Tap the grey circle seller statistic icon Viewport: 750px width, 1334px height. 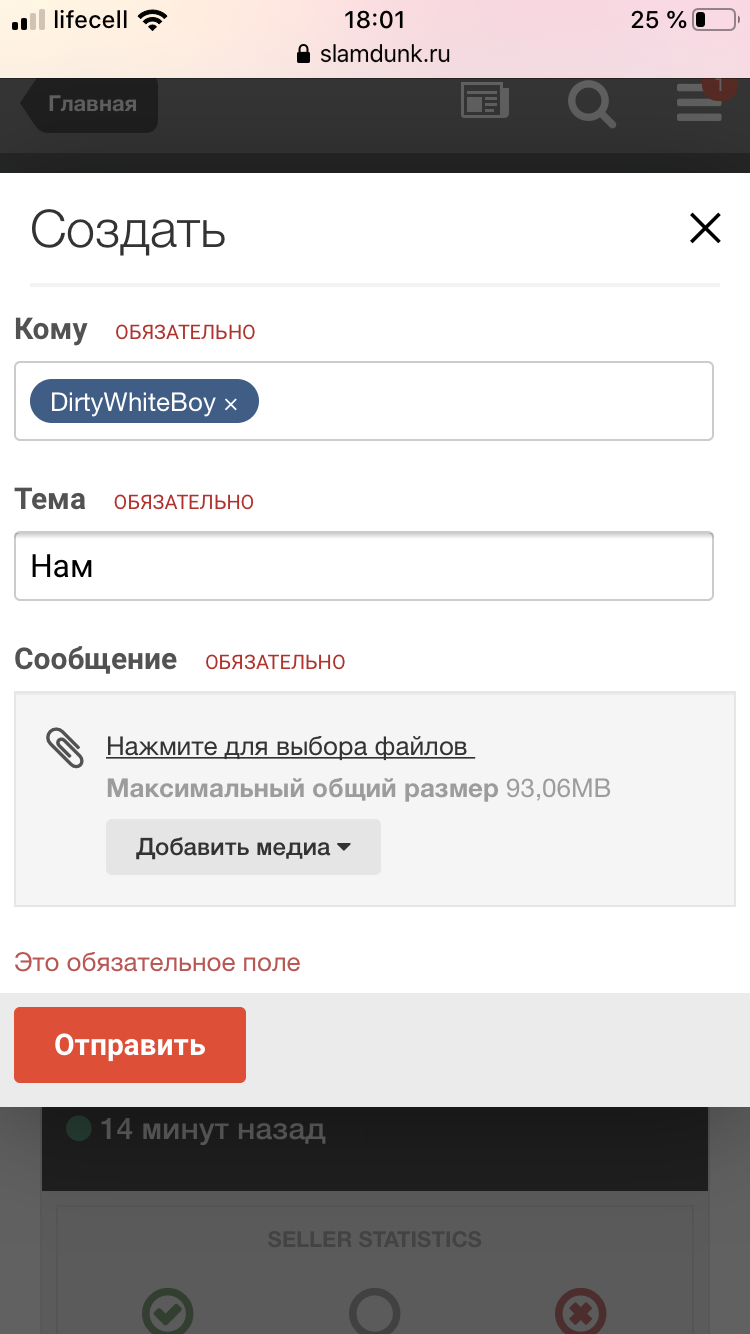374,1311
